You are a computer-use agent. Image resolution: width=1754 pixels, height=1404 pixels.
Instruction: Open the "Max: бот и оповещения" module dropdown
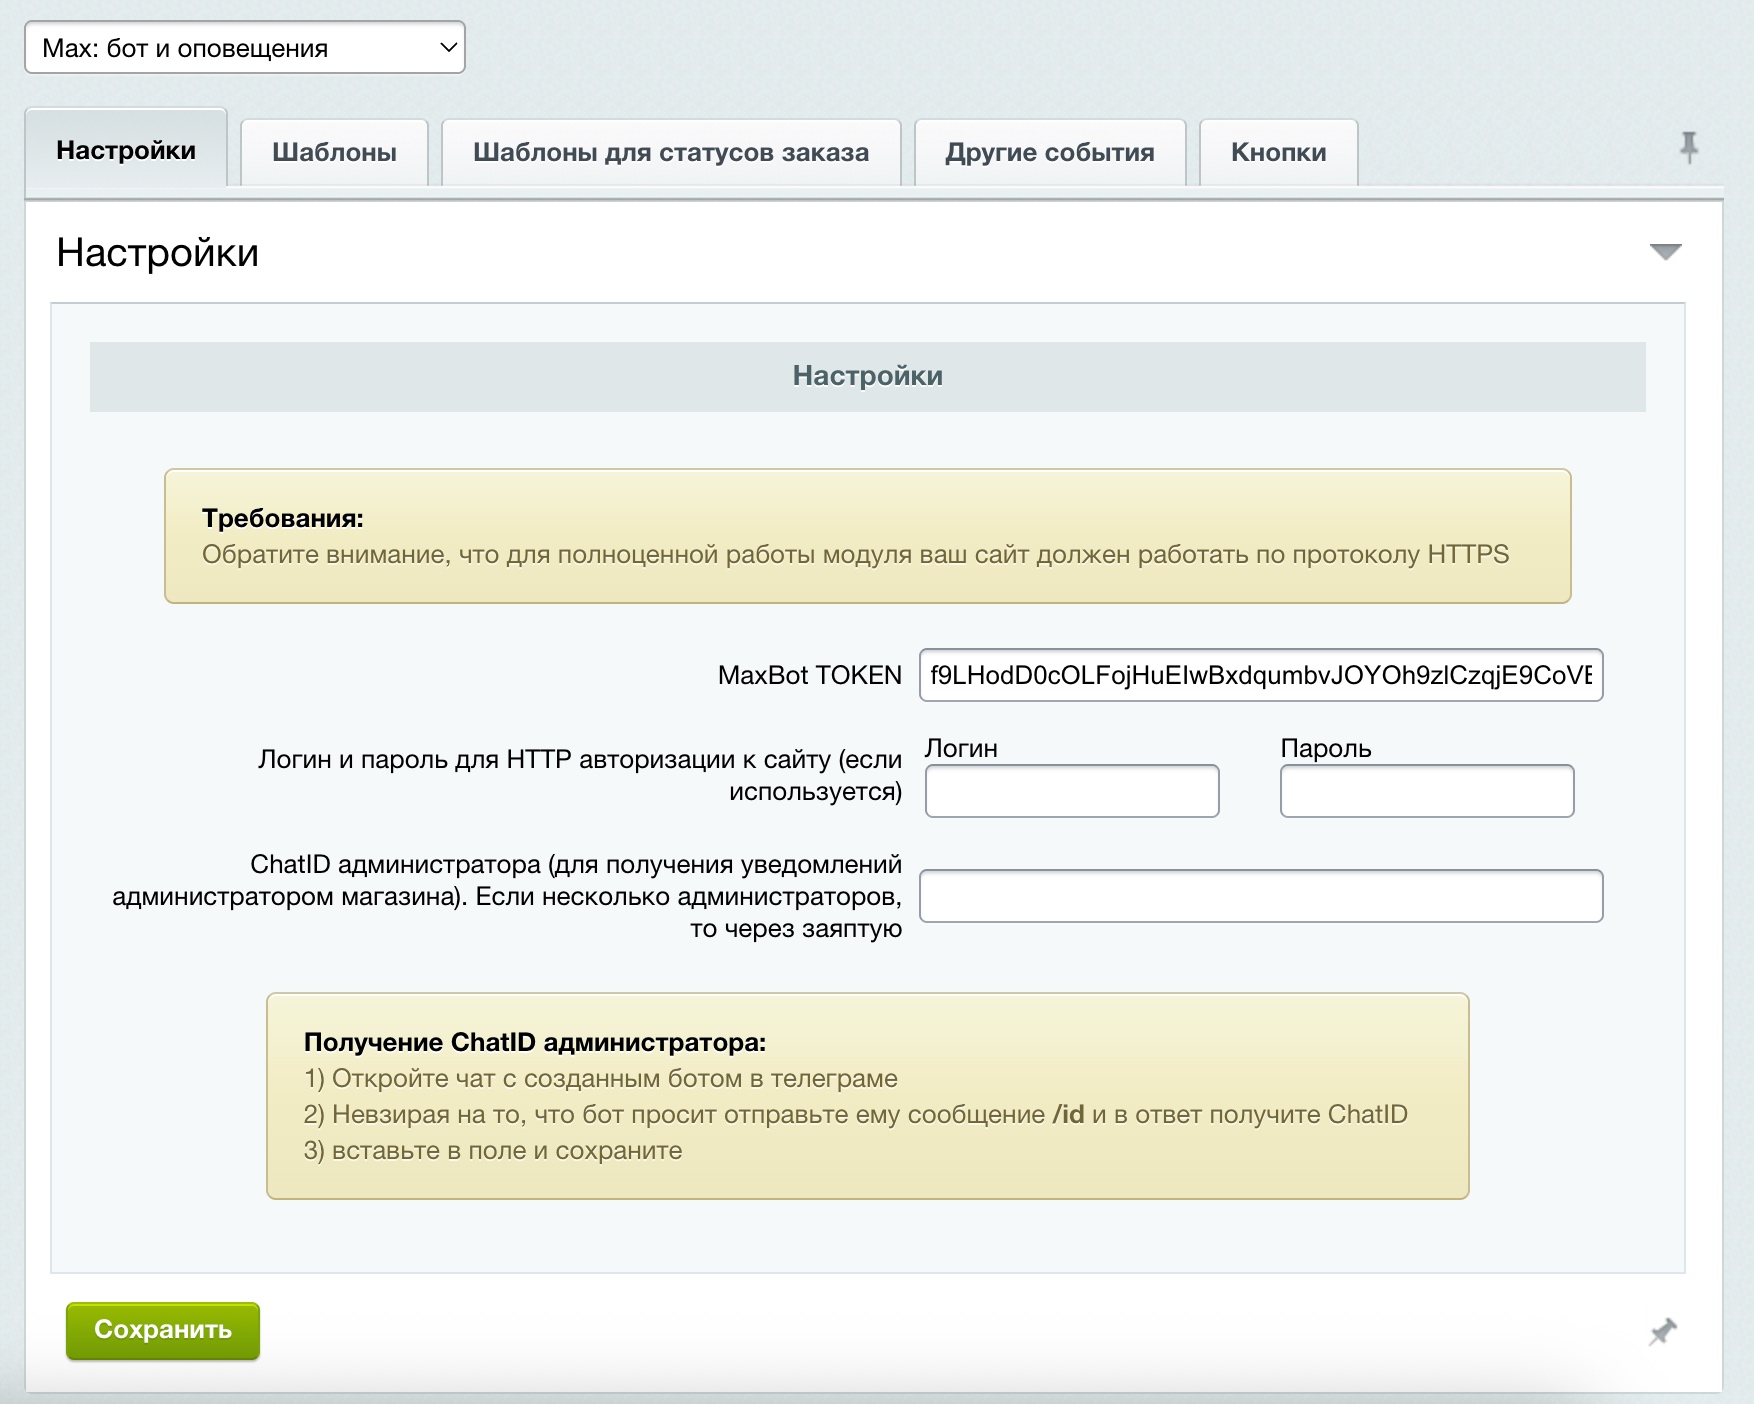[x=245, y=48]
